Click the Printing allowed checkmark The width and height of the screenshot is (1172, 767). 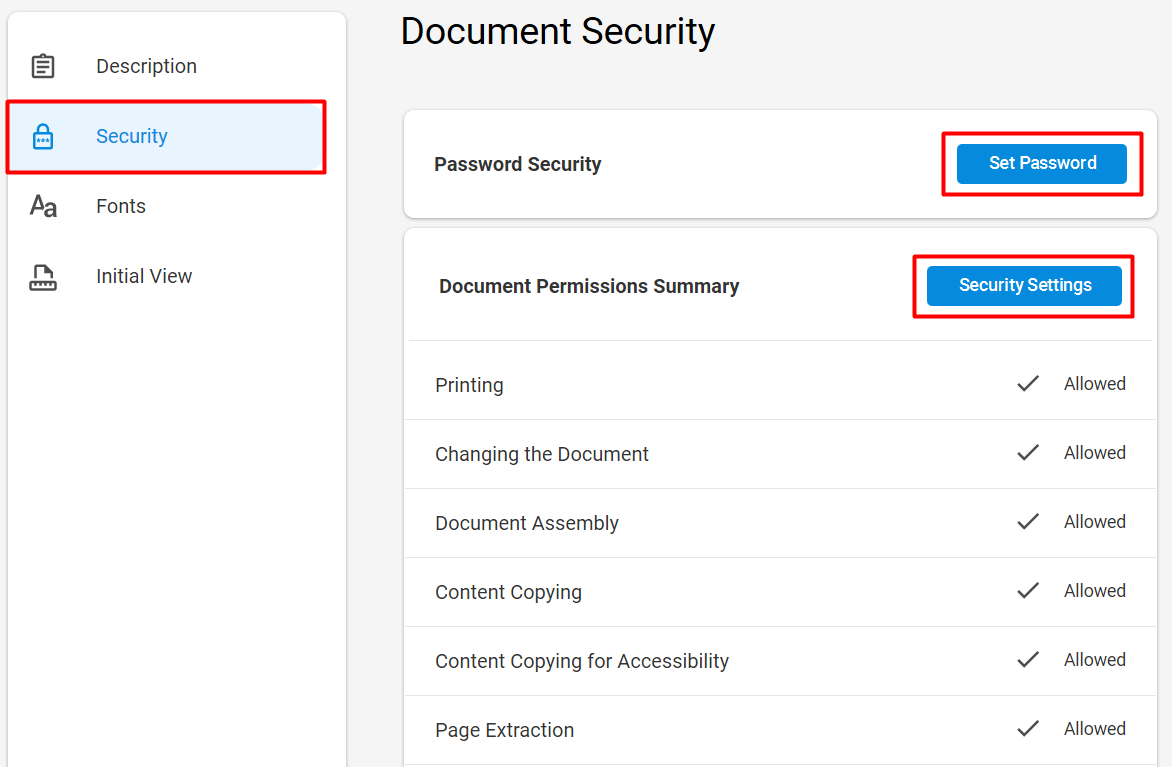pyautogui.click(x=1028, y=384)
